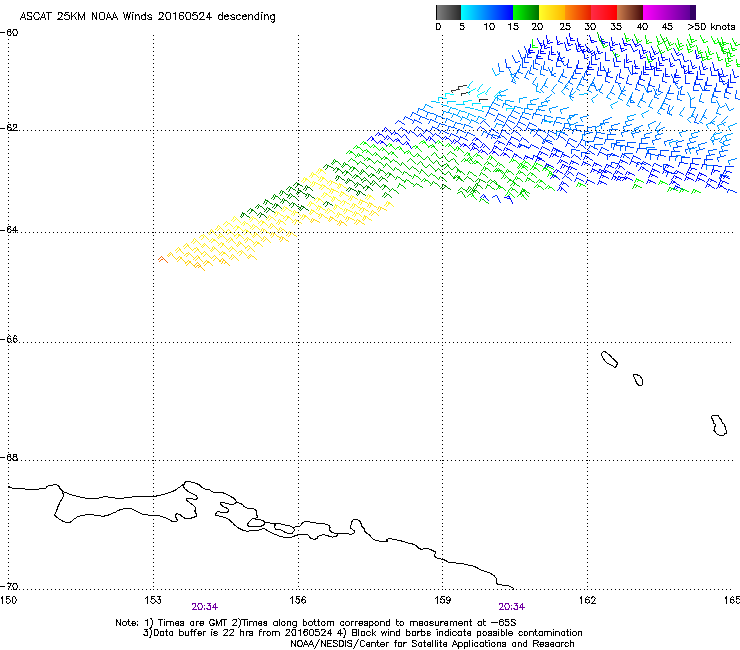Click the '-66' latitude label
740x650 pixels.
tap(9, 339)
